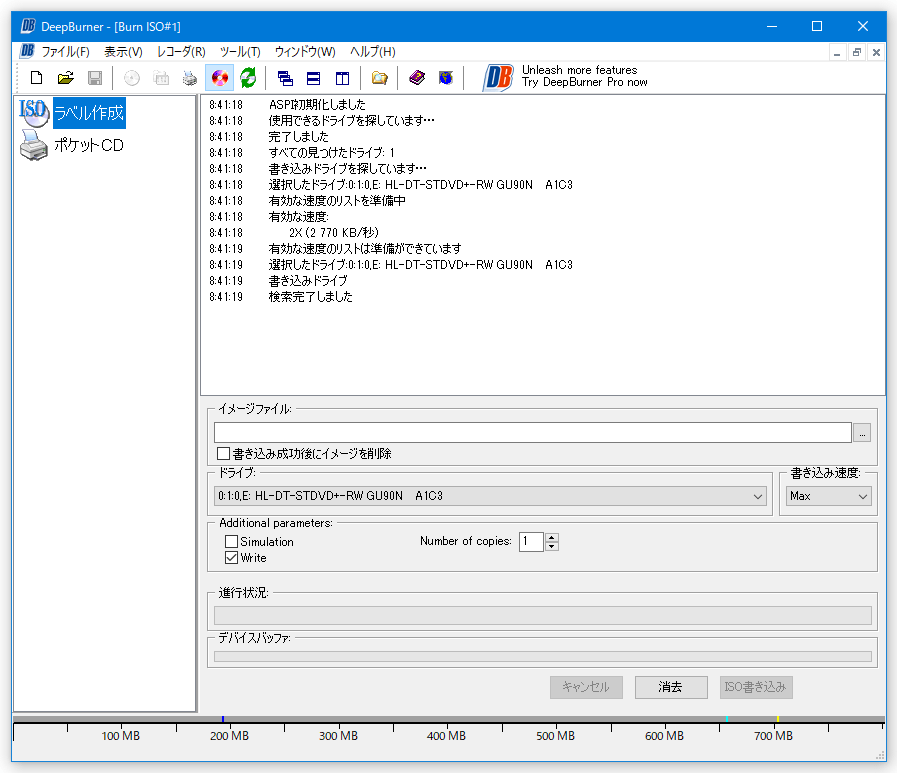Enable the Simulation checkbox

click(x=231, y=541)
